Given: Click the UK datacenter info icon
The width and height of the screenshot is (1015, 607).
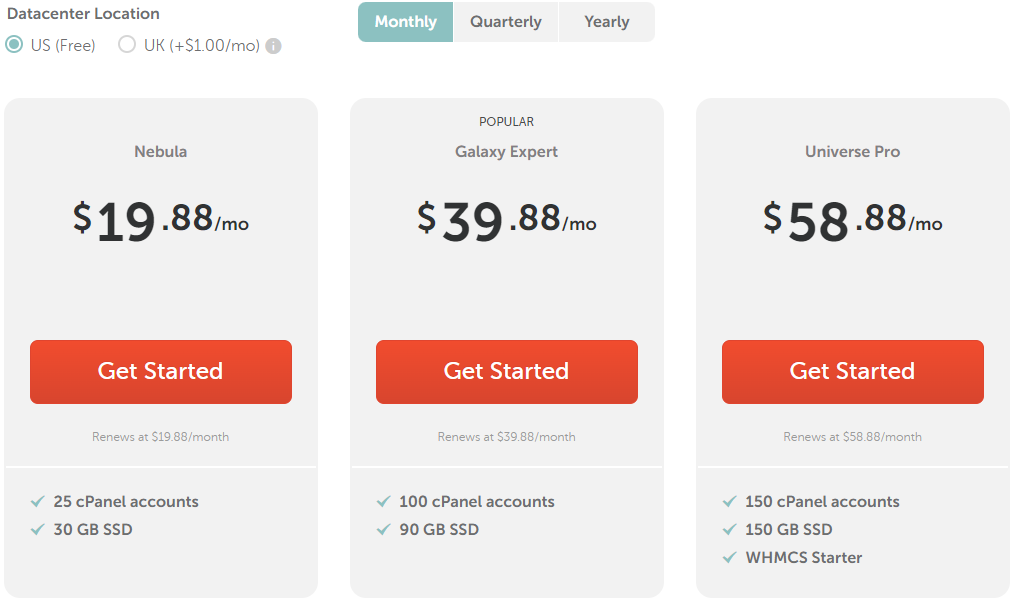Looking at the screenshot, I should click(x=273, y=46).
